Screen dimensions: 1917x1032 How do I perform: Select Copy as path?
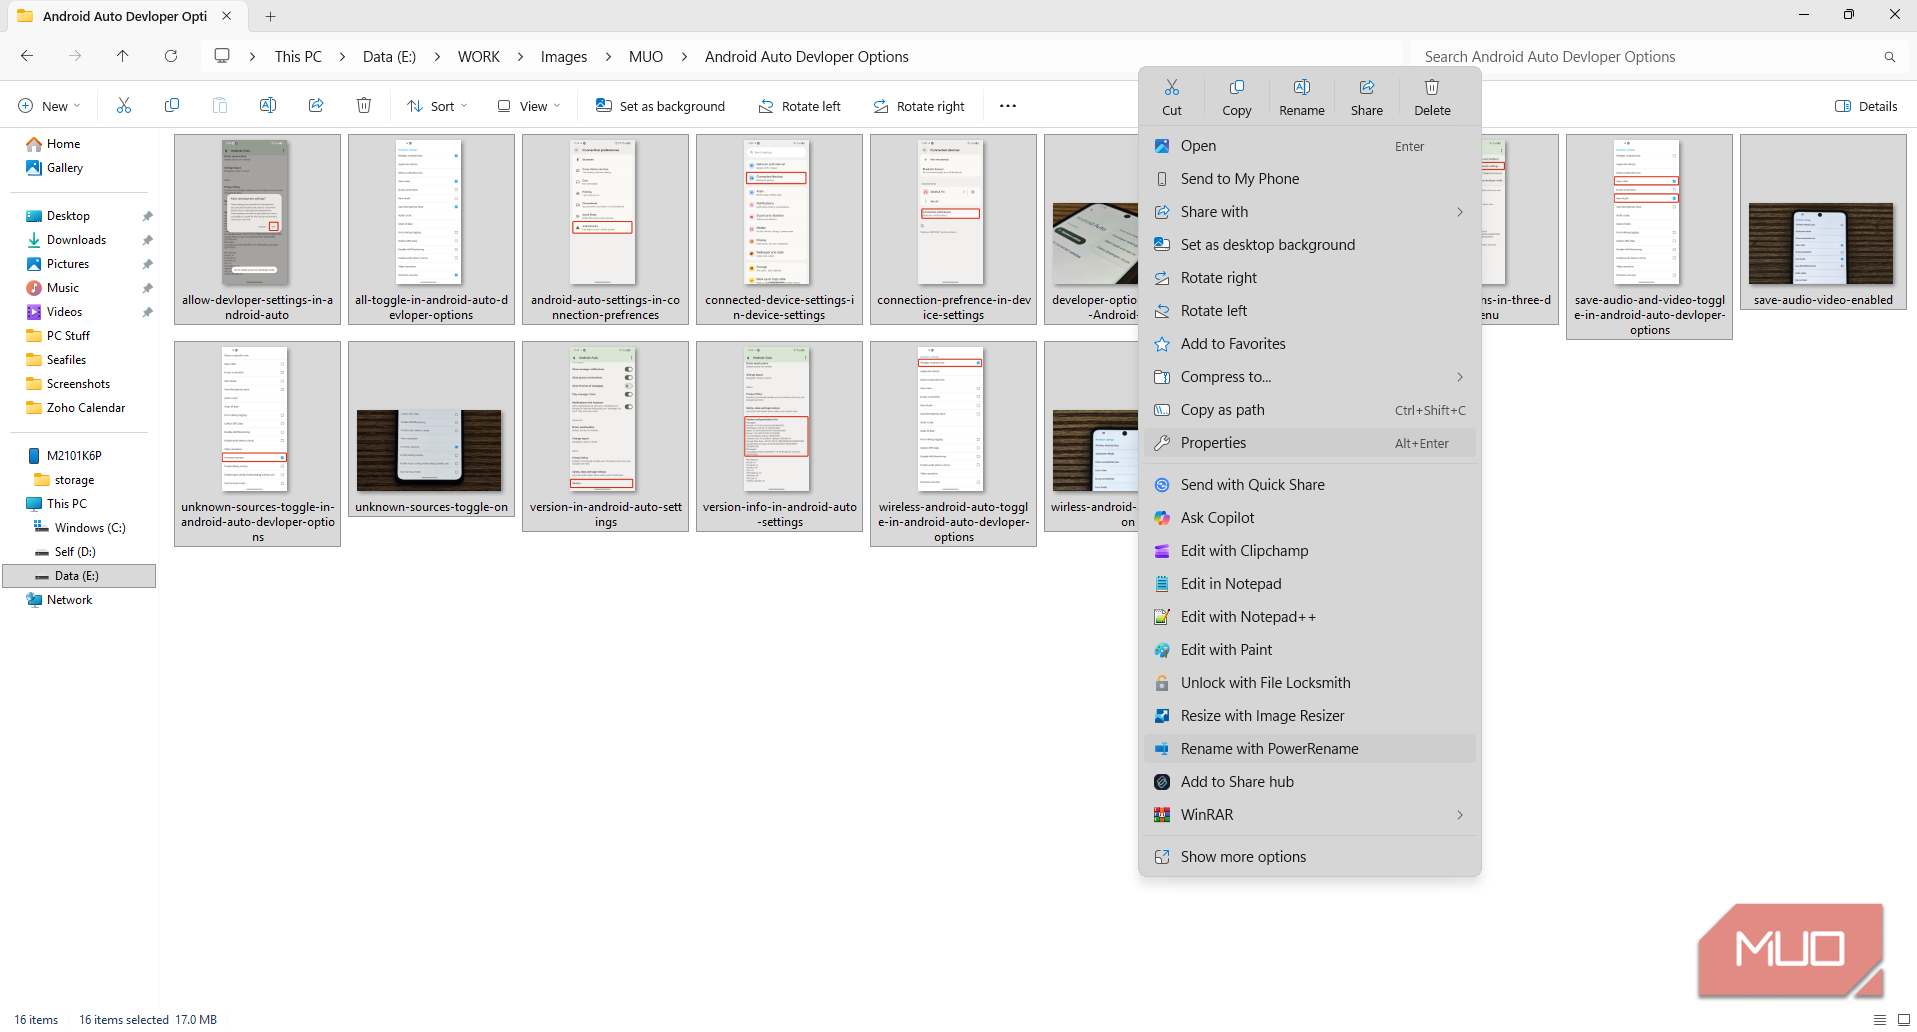point(1309,410)
